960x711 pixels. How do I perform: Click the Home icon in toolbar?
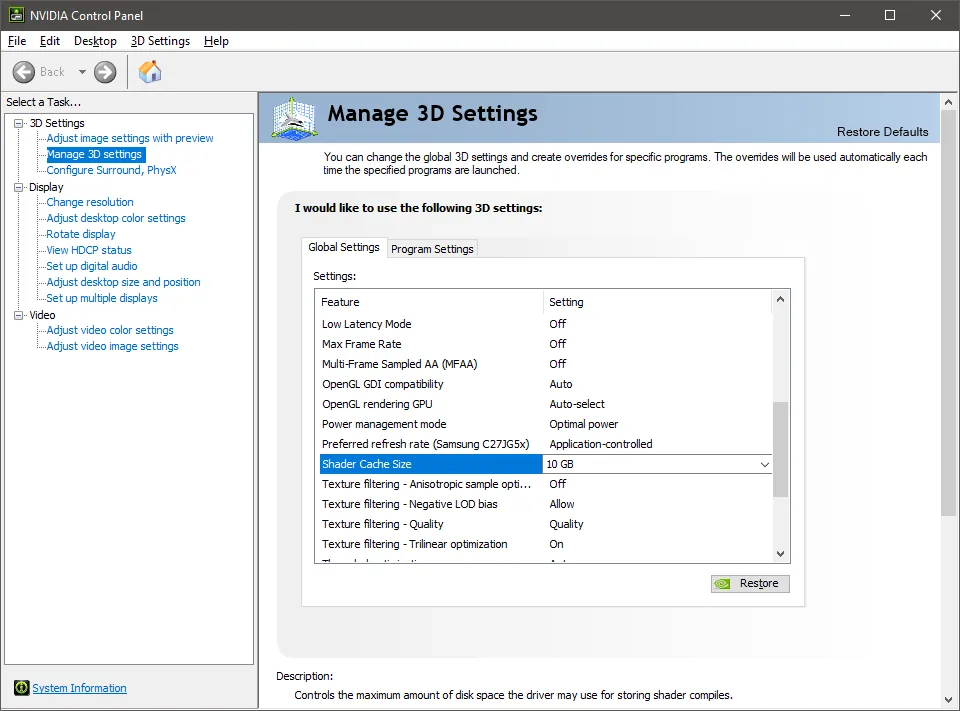click(150, 72)
